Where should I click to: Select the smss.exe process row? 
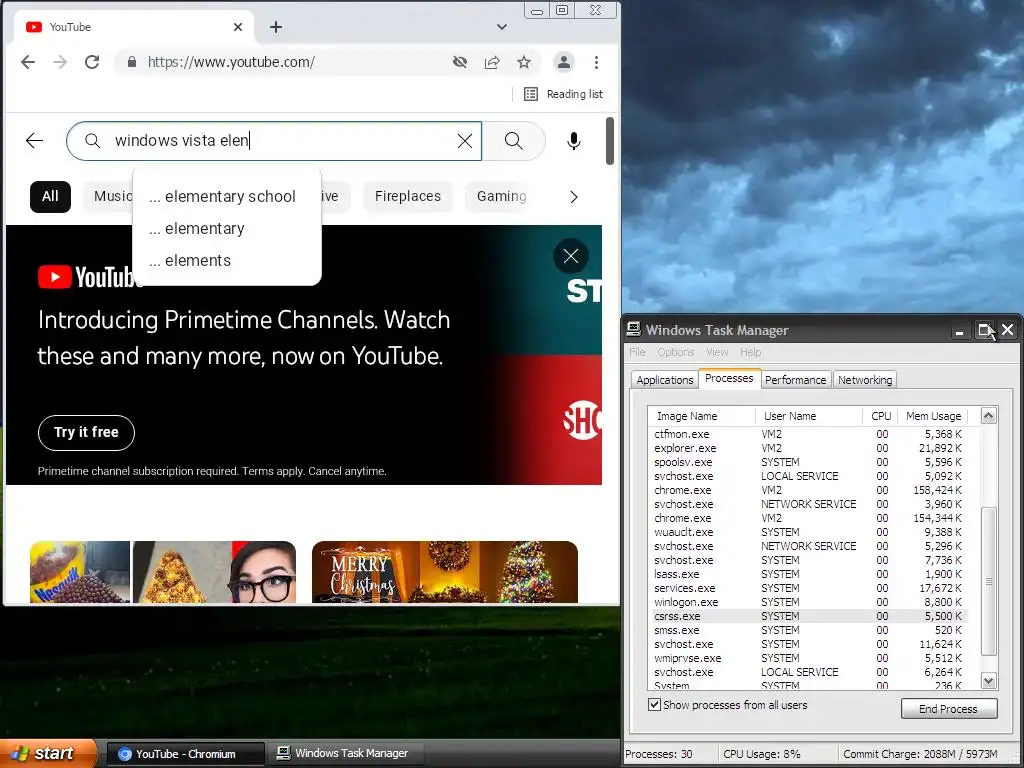click(x=808, y=630)
